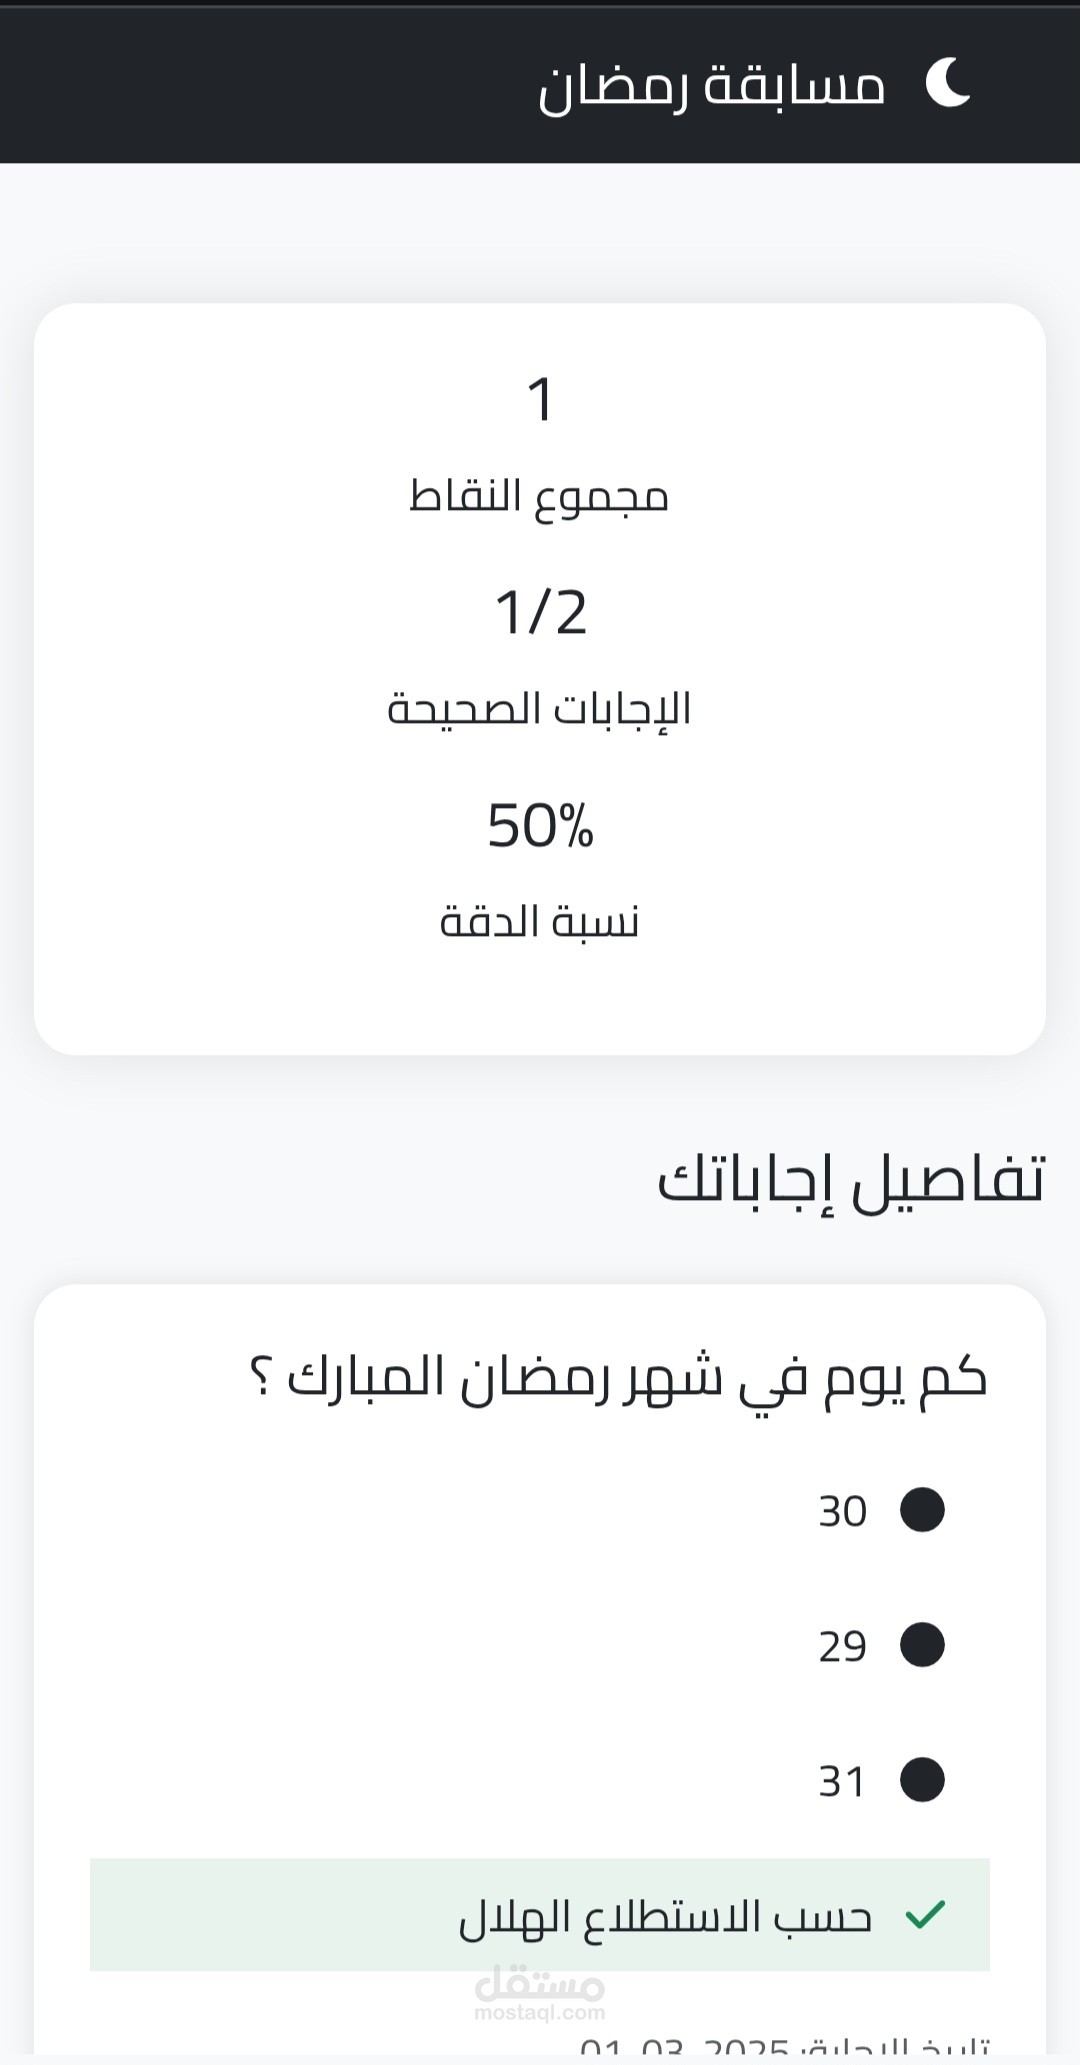Click the mostaql.com watermark logo
Image resolution: width=1080 pixels, height=2065 pixels.
pyautogui.click(x=540, y=1993)
